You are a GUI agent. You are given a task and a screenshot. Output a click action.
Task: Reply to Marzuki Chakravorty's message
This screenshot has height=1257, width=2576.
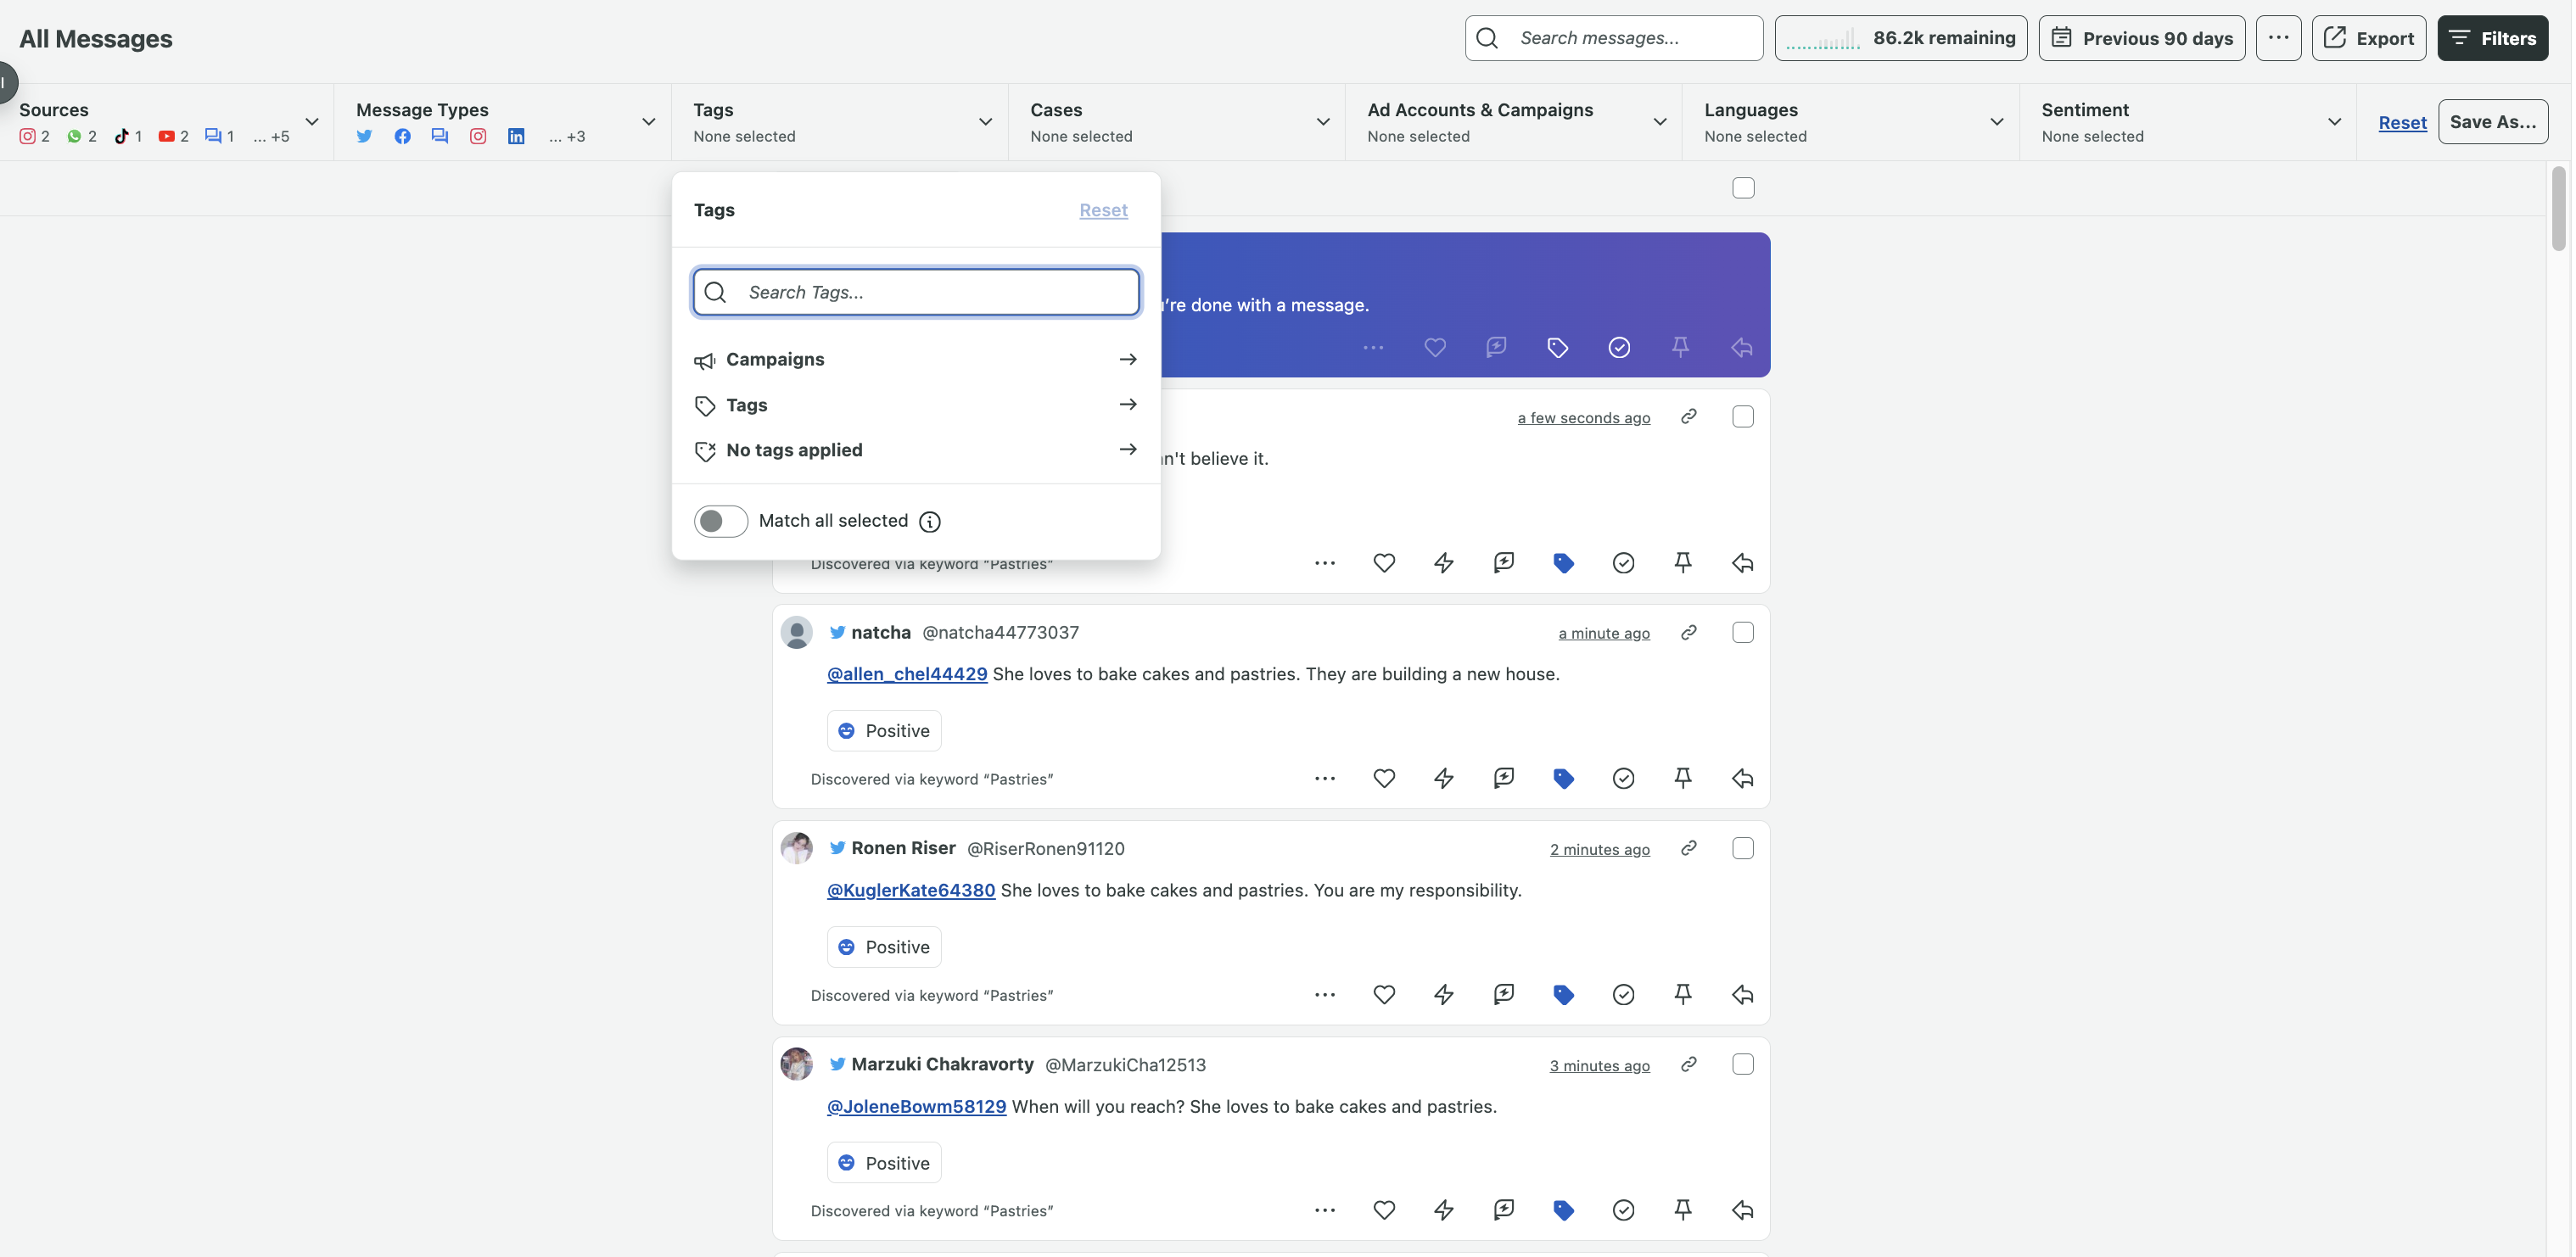click(1742, 1210)
